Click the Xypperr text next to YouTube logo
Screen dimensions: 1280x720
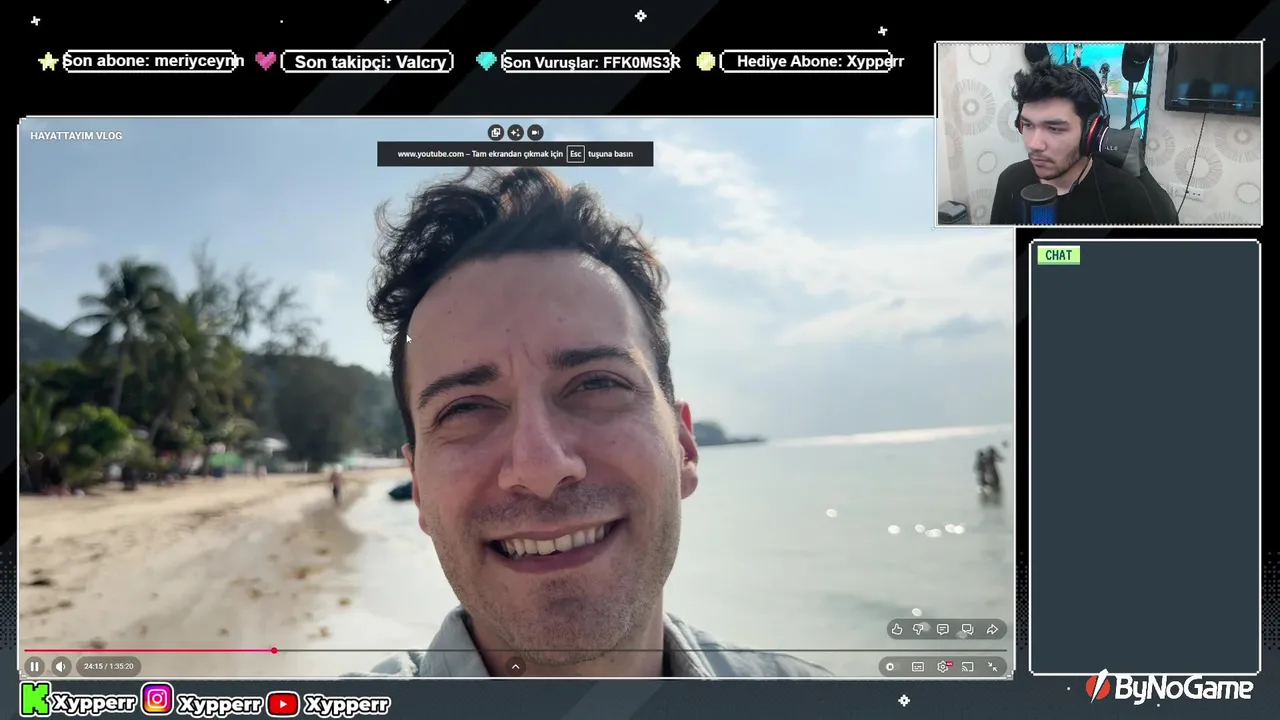click(x=346, y=704)
